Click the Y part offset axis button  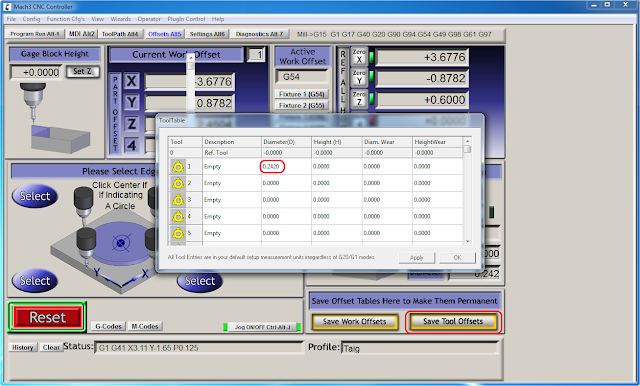click(131, 102)
